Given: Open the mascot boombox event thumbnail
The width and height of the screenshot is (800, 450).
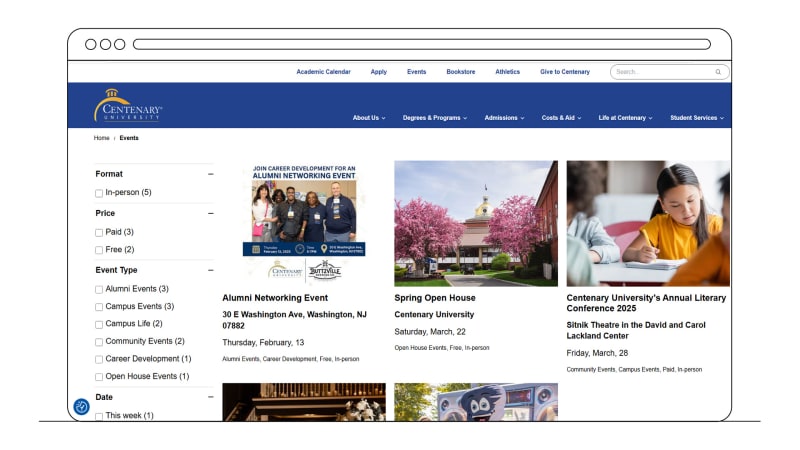Looking at the screenshot, I should (476, 402).
